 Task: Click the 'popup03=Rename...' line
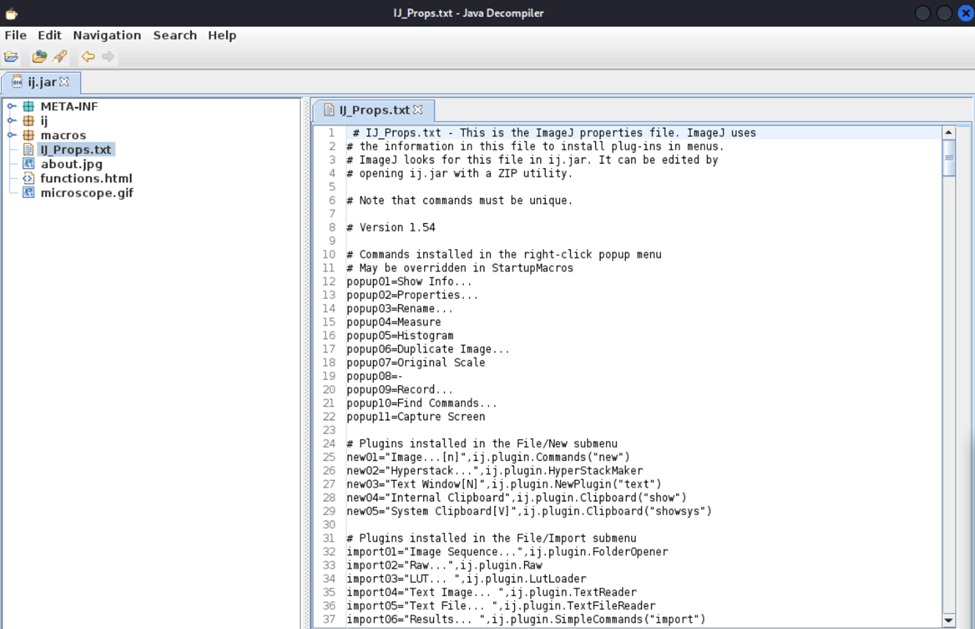pos(400,309)
